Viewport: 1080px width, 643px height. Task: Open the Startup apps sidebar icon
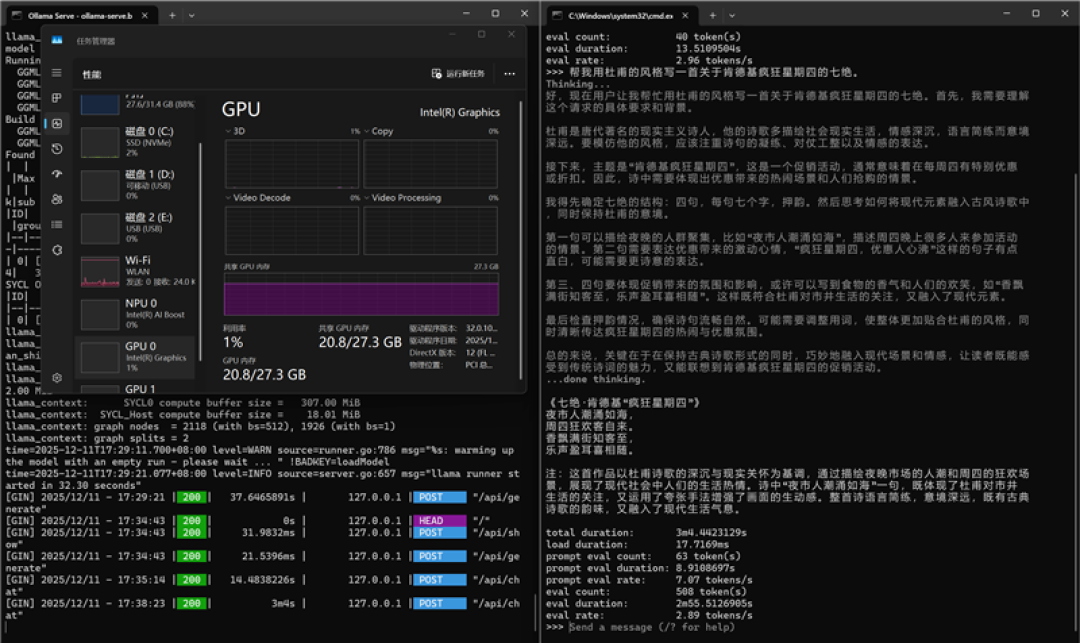(56, 174)
